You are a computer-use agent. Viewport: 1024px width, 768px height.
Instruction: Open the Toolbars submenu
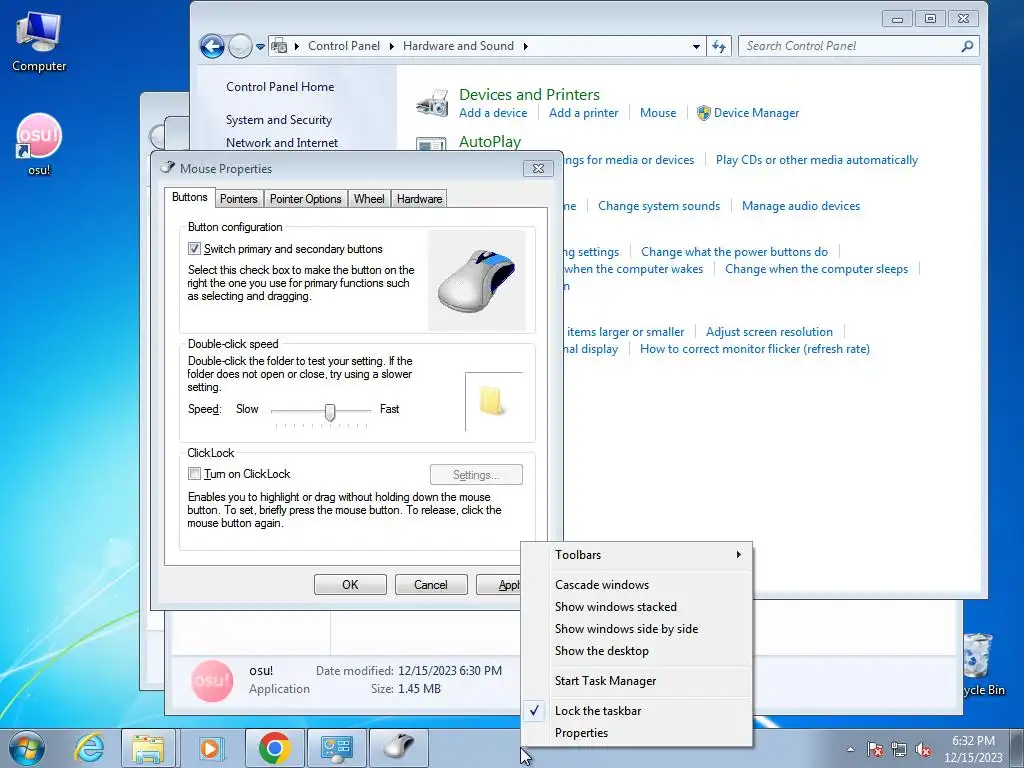(637, 554)
